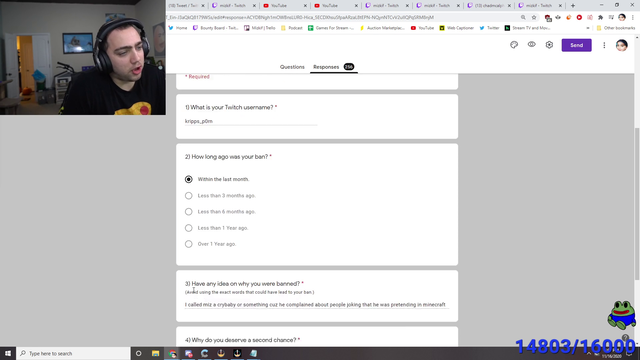The height and width of the screenshot is (360, 640).
Task: Open the Home bookmark
Action: [x=178, y=28]
